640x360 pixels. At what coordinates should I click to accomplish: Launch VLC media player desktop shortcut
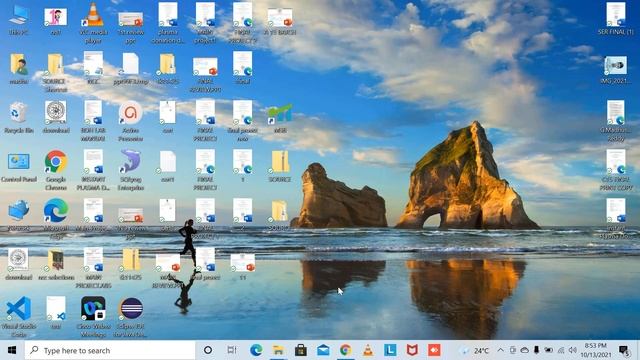click(x=93, y=22)
